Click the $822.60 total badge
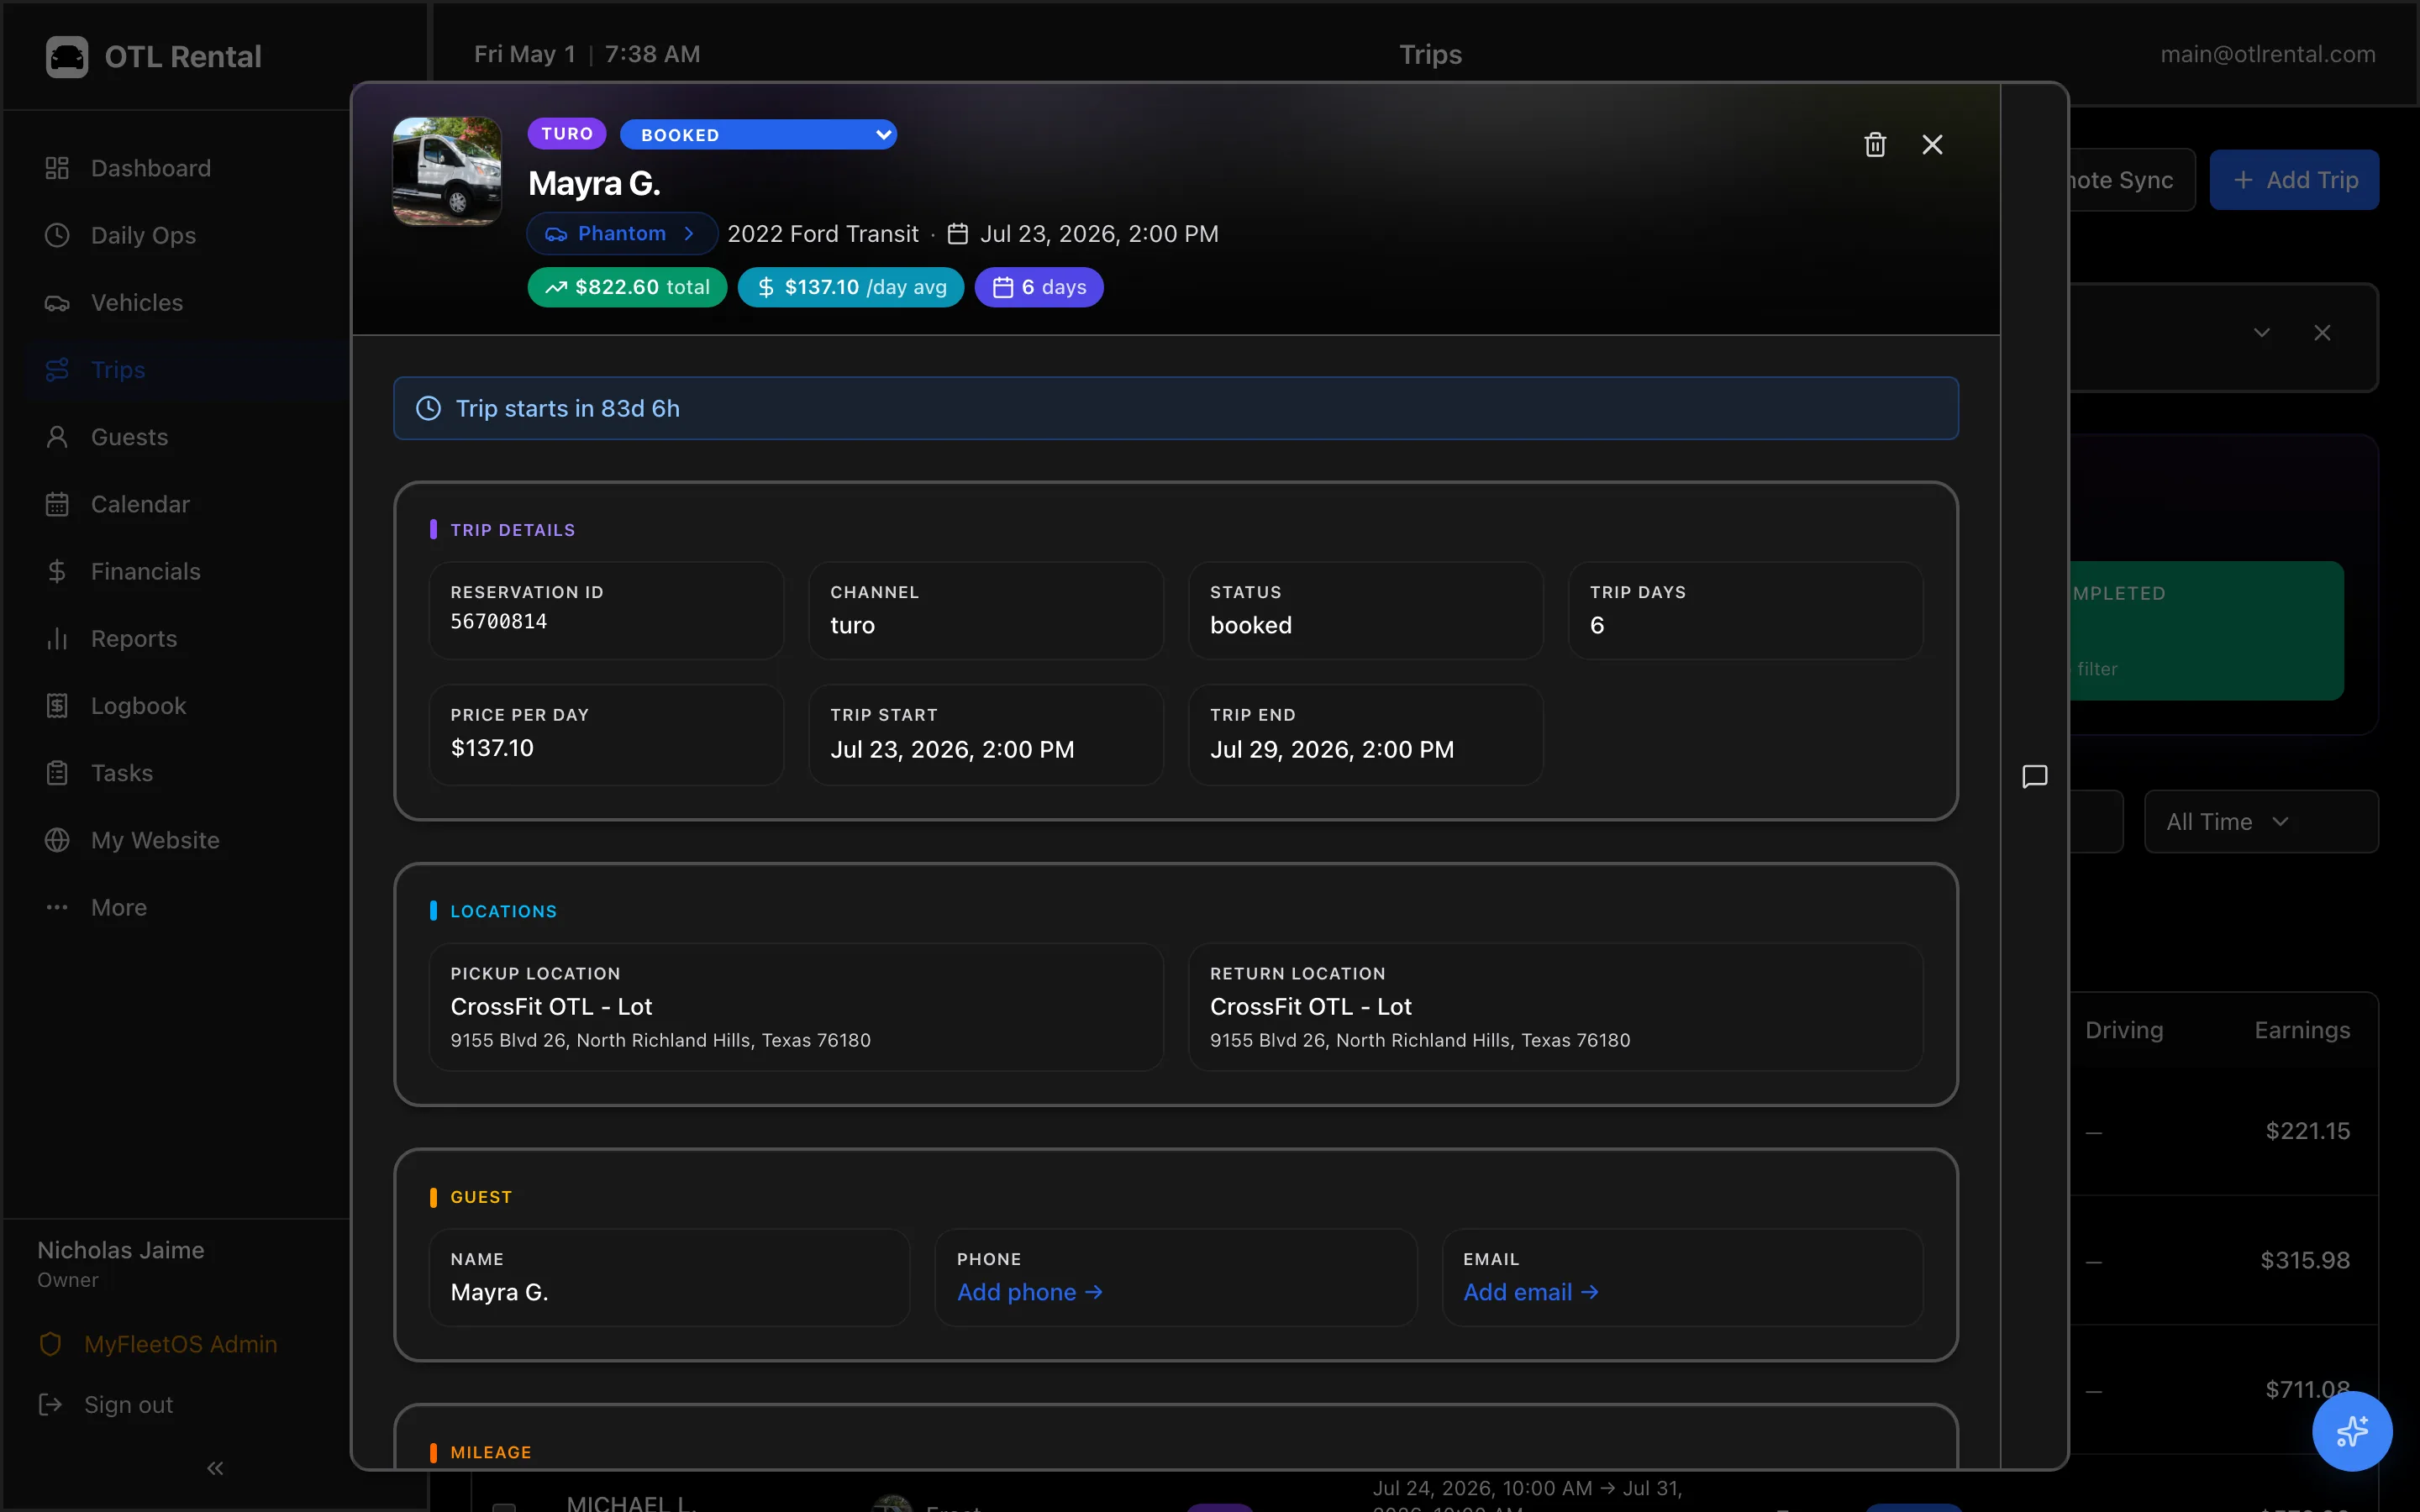The height and width of the screenshot is (1512, 2420). pos(627,288)
